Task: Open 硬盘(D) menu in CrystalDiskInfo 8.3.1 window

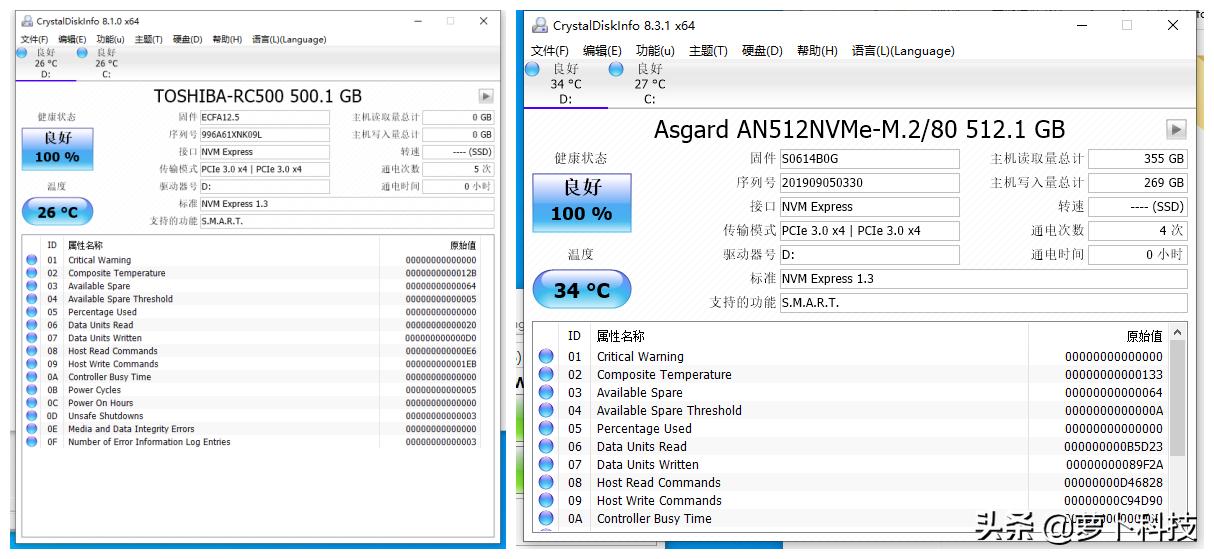Action: [762, 51]
